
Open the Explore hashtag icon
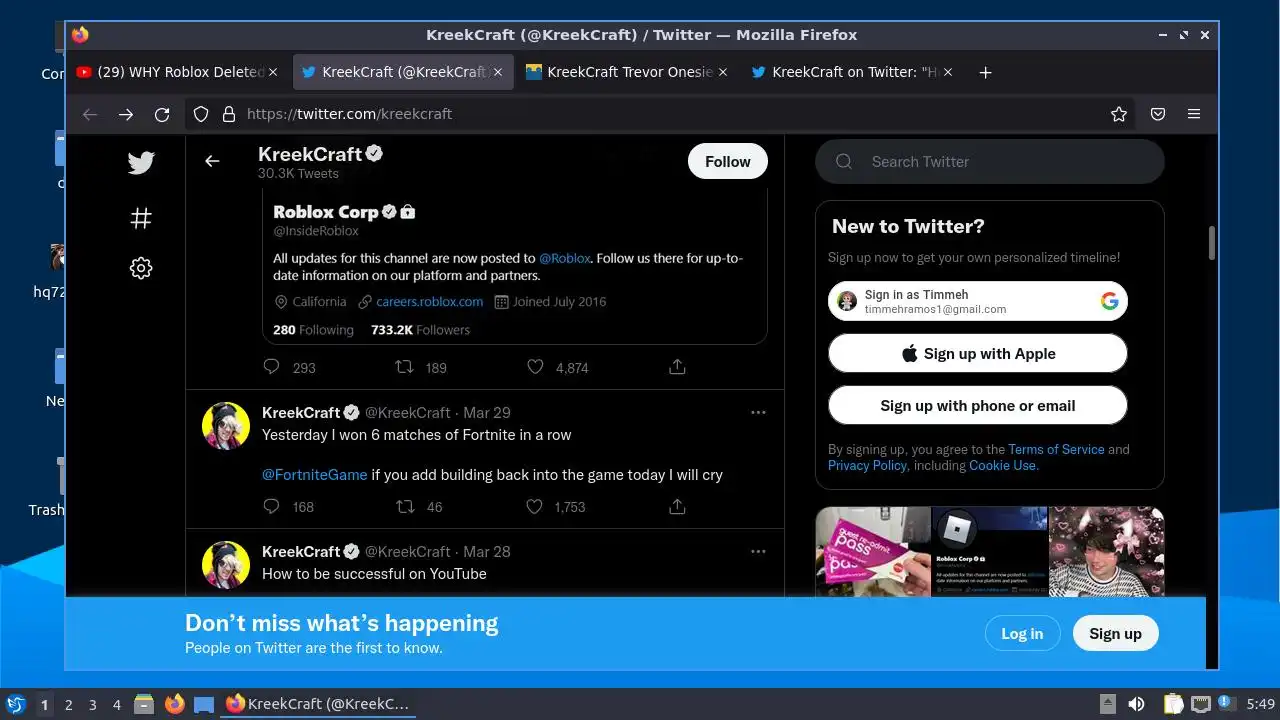[x=141, y=218]
